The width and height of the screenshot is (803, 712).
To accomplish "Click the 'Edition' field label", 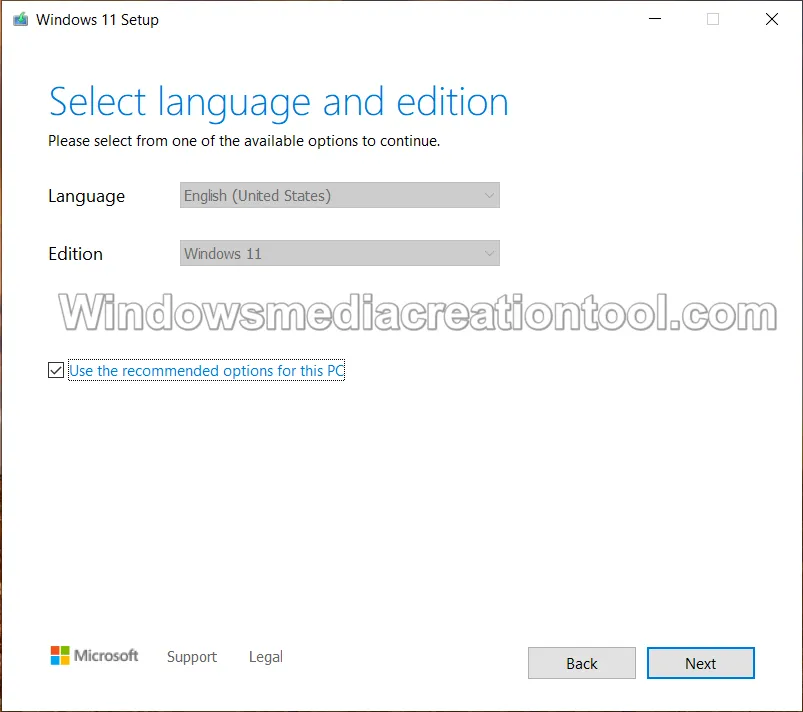I will point(75,254).
